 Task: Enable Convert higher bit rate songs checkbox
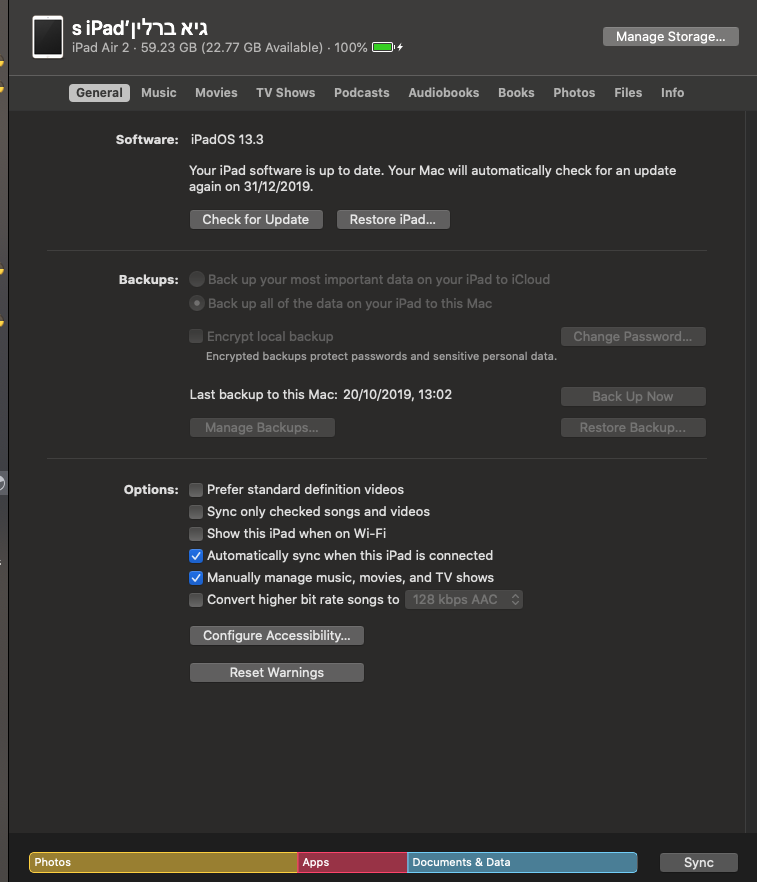point(196,600)
